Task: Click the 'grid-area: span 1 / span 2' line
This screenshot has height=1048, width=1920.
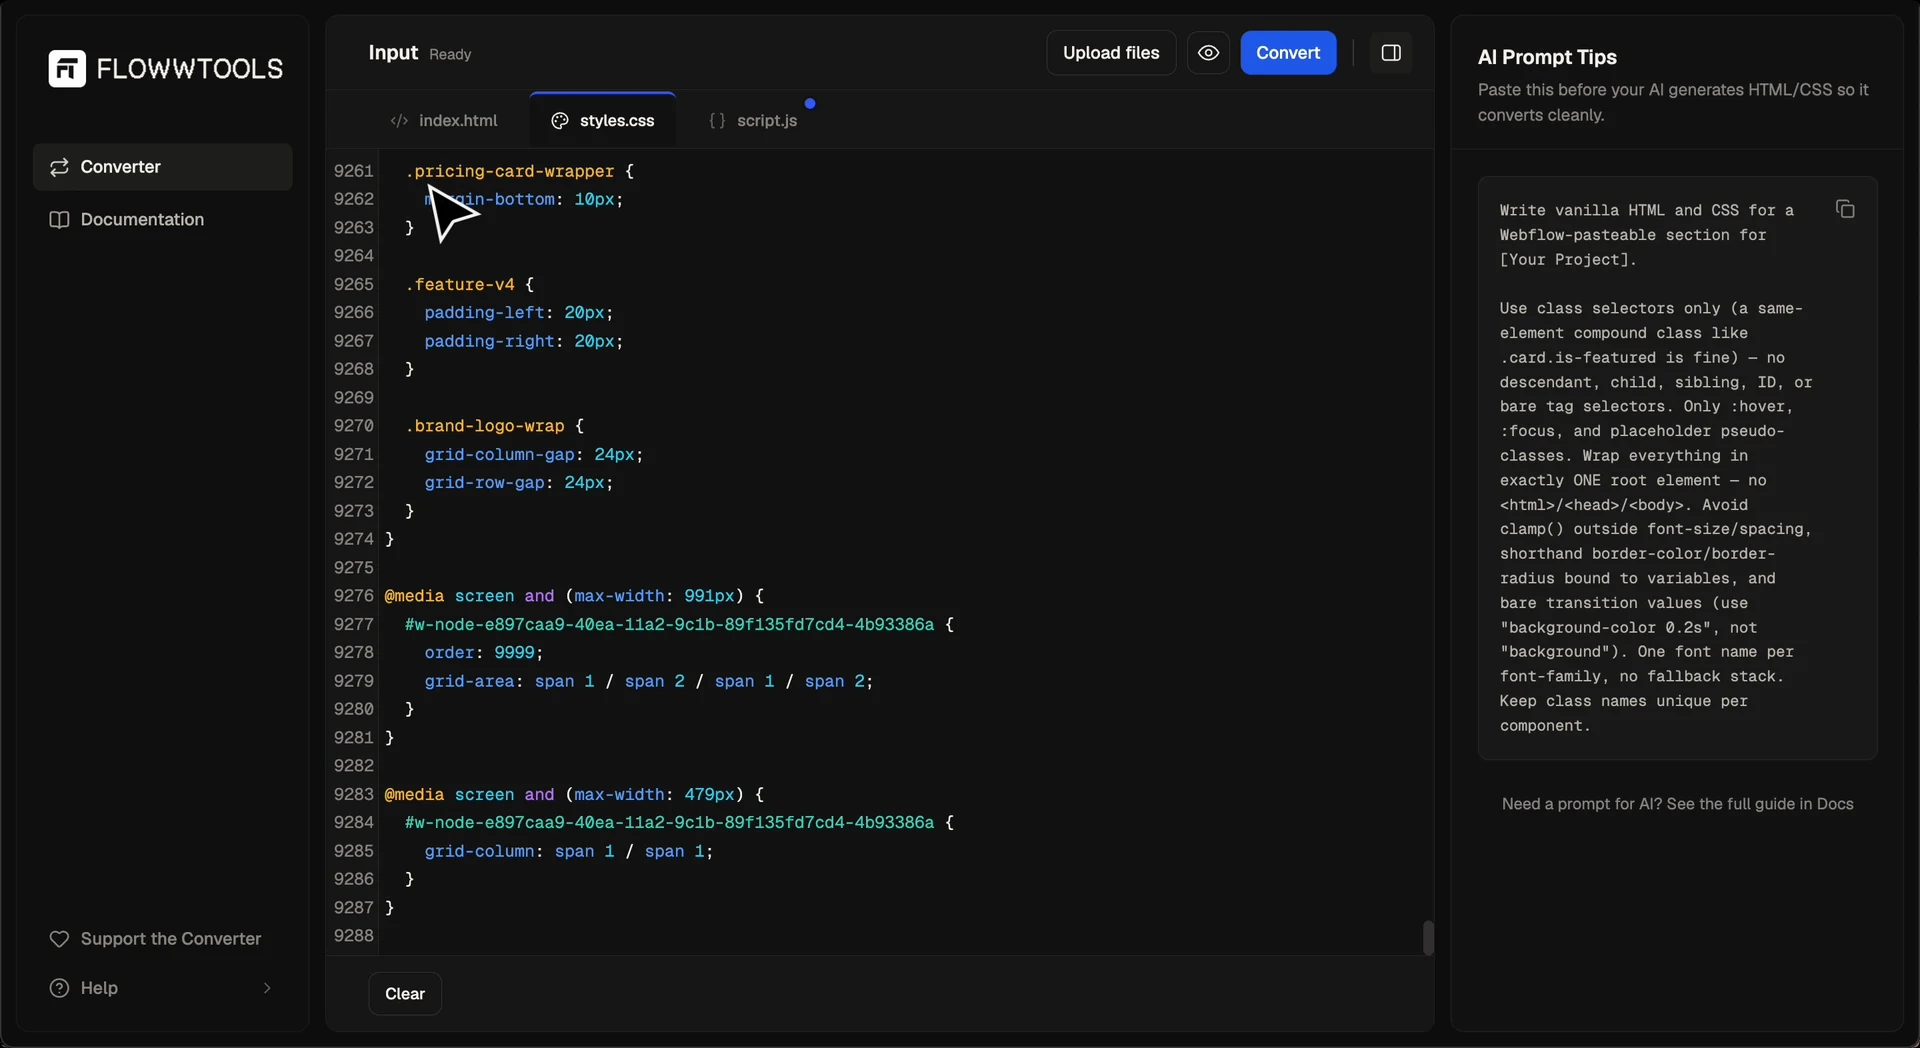Action: coord(649,681)
